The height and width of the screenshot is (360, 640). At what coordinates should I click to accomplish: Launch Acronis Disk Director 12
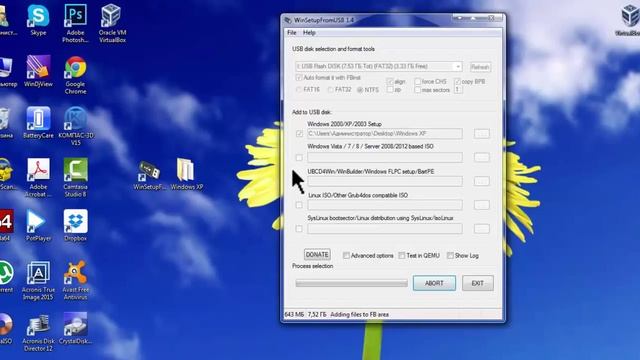(x=38, y=332)
